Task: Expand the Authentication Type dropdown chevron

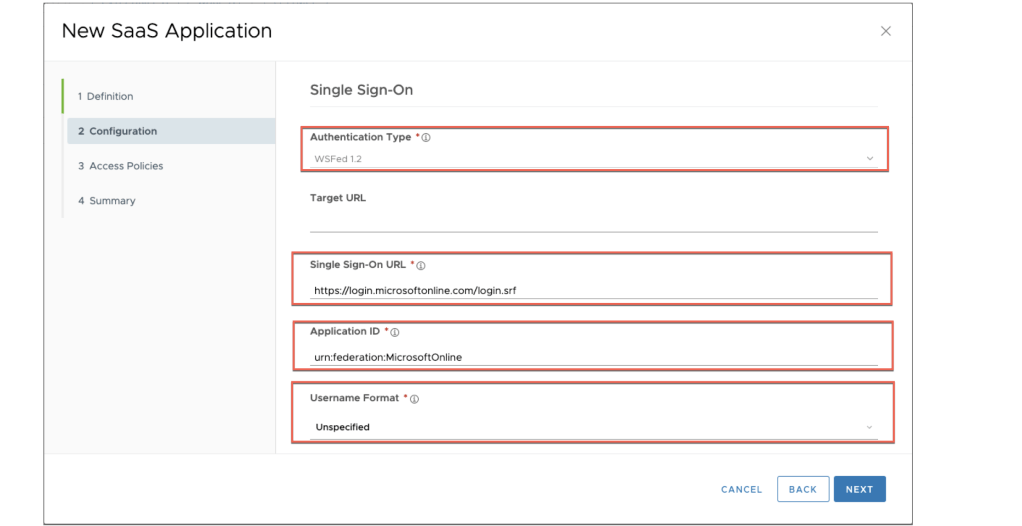Action: click(869, 159)
